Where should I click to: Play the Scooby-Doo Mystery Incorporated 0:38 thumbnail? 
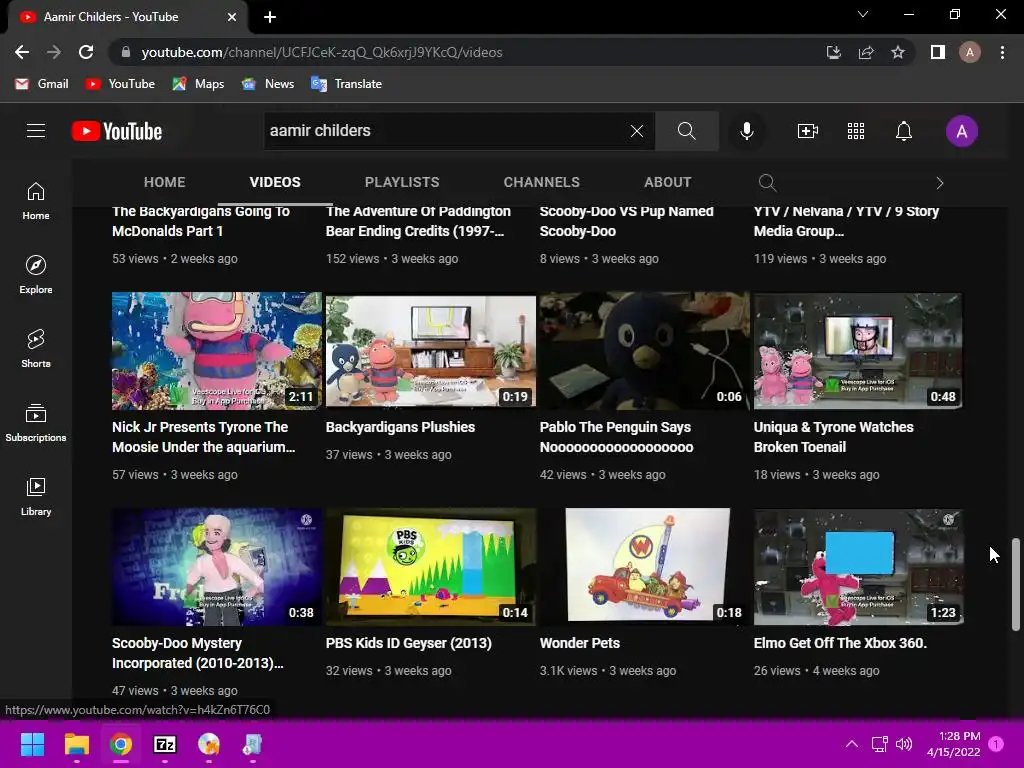[217, 567]
